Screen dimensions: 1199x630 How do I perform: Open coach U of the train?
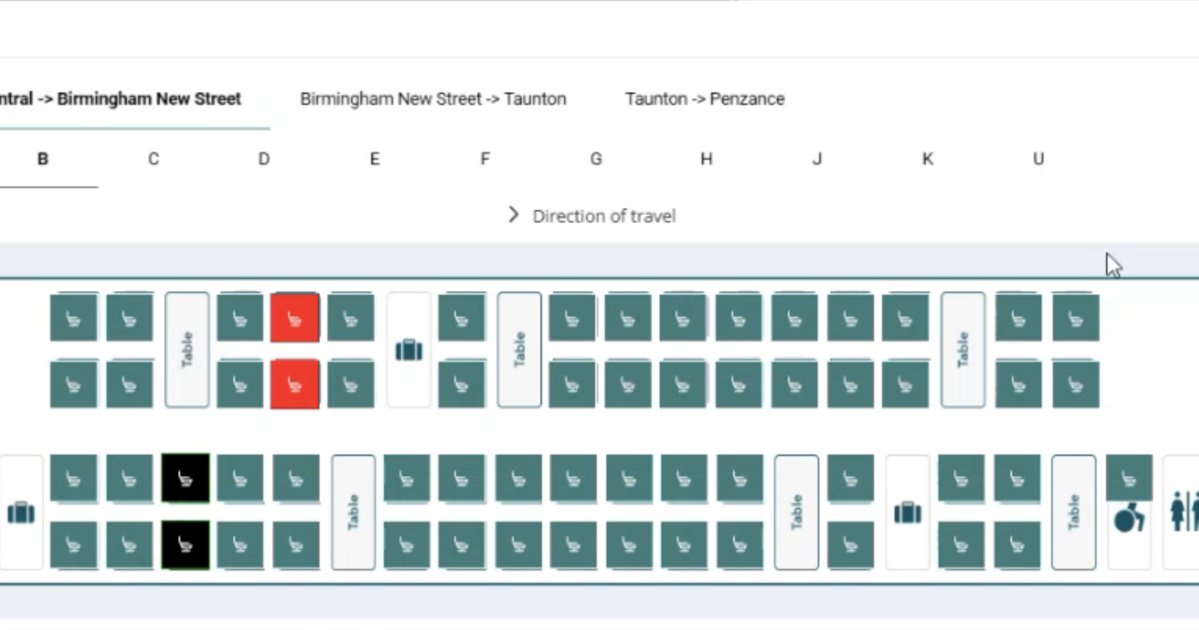[1037, 158]
